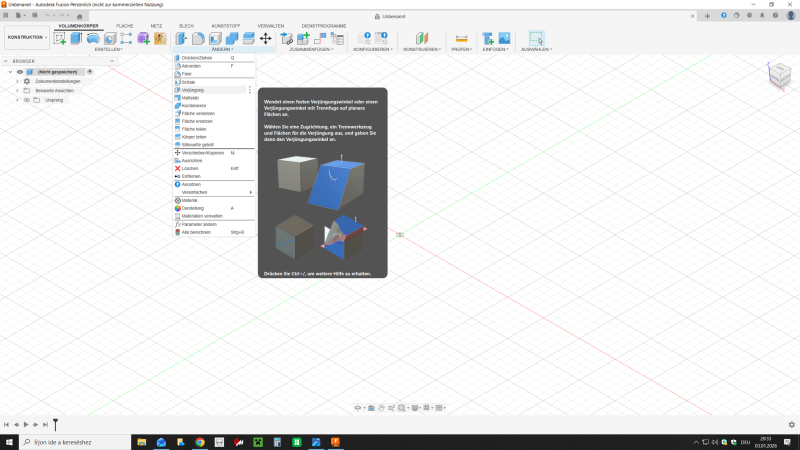The width and height of the screenshot is (800, 450).
Task: Activate the radio button next to (Nicht gespeichert)
Action: coord(90,72)
